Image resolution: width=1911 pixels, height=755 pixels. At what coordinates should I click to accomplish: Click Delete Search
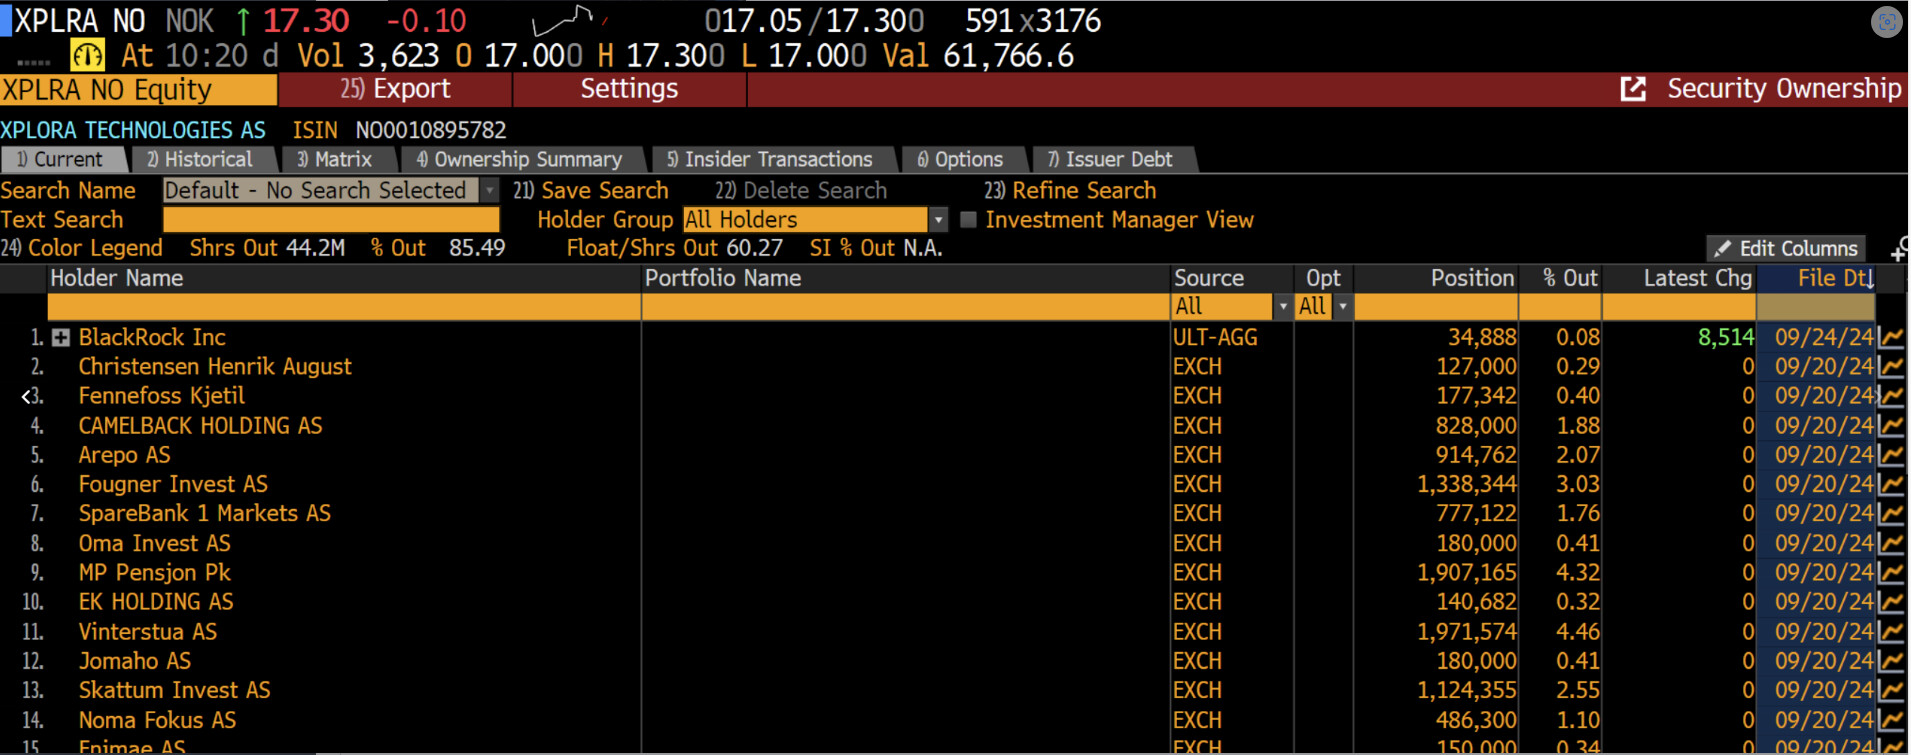pos(801,190)
